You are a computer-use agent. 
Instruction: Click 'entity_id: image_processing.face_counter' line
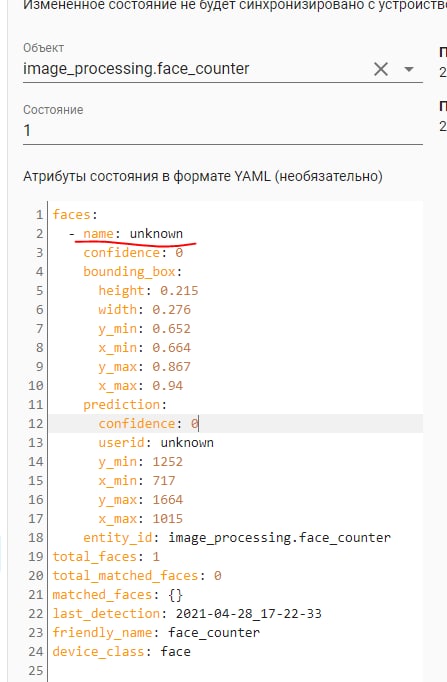(237, 538)
